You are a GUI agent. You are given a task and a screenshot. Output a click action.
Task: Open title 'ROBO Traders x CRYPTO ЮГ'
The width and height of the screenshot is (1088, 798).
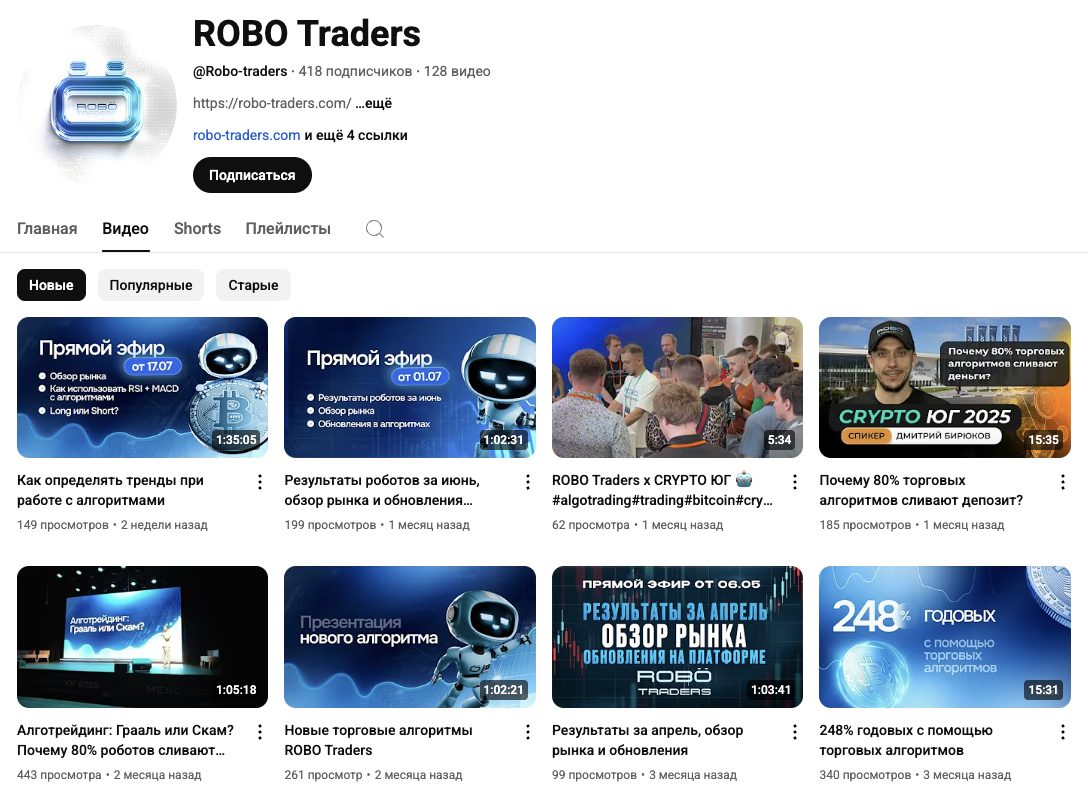tap(662, 490)
